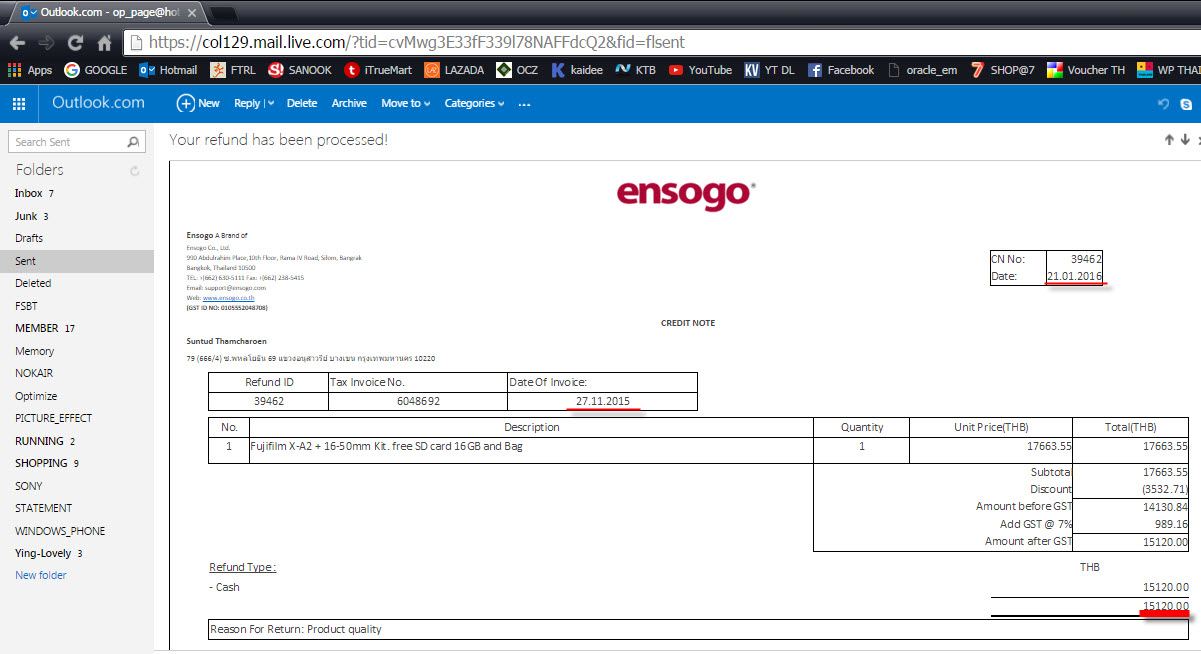Open the LAZADA bookmark
Viewport: 1201px width, 654px height.
pos(455,70)
